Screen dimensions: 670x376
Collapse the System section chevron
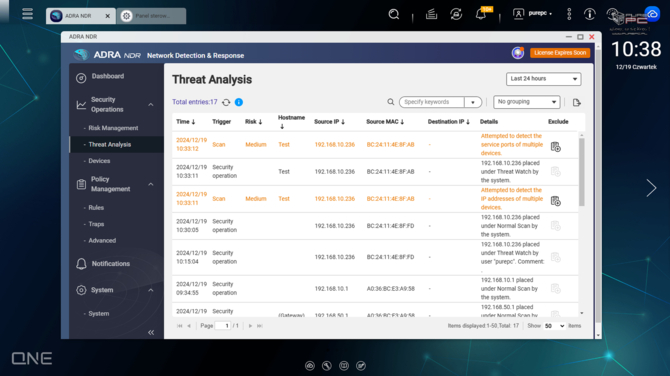[x=151, y=290]
